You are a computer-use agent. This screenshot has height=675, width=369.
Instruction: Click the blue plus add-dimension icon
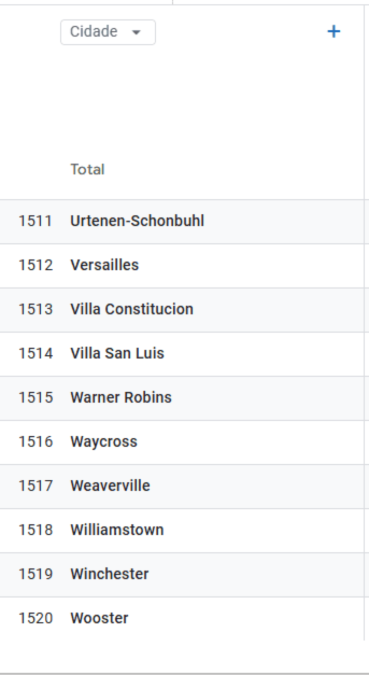(x=334, y=31)
